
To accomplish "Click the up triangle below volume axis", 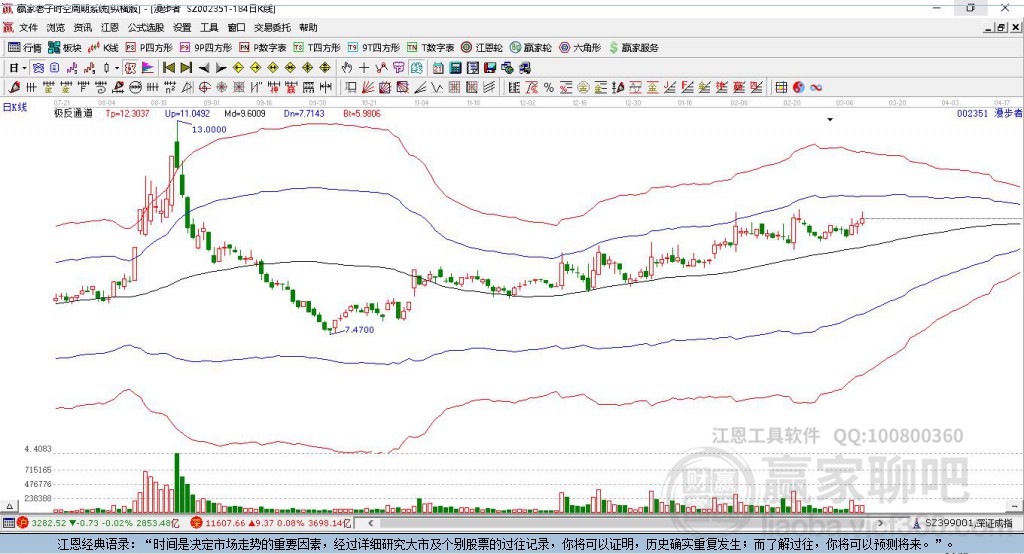I will click(x=9, y=506).
